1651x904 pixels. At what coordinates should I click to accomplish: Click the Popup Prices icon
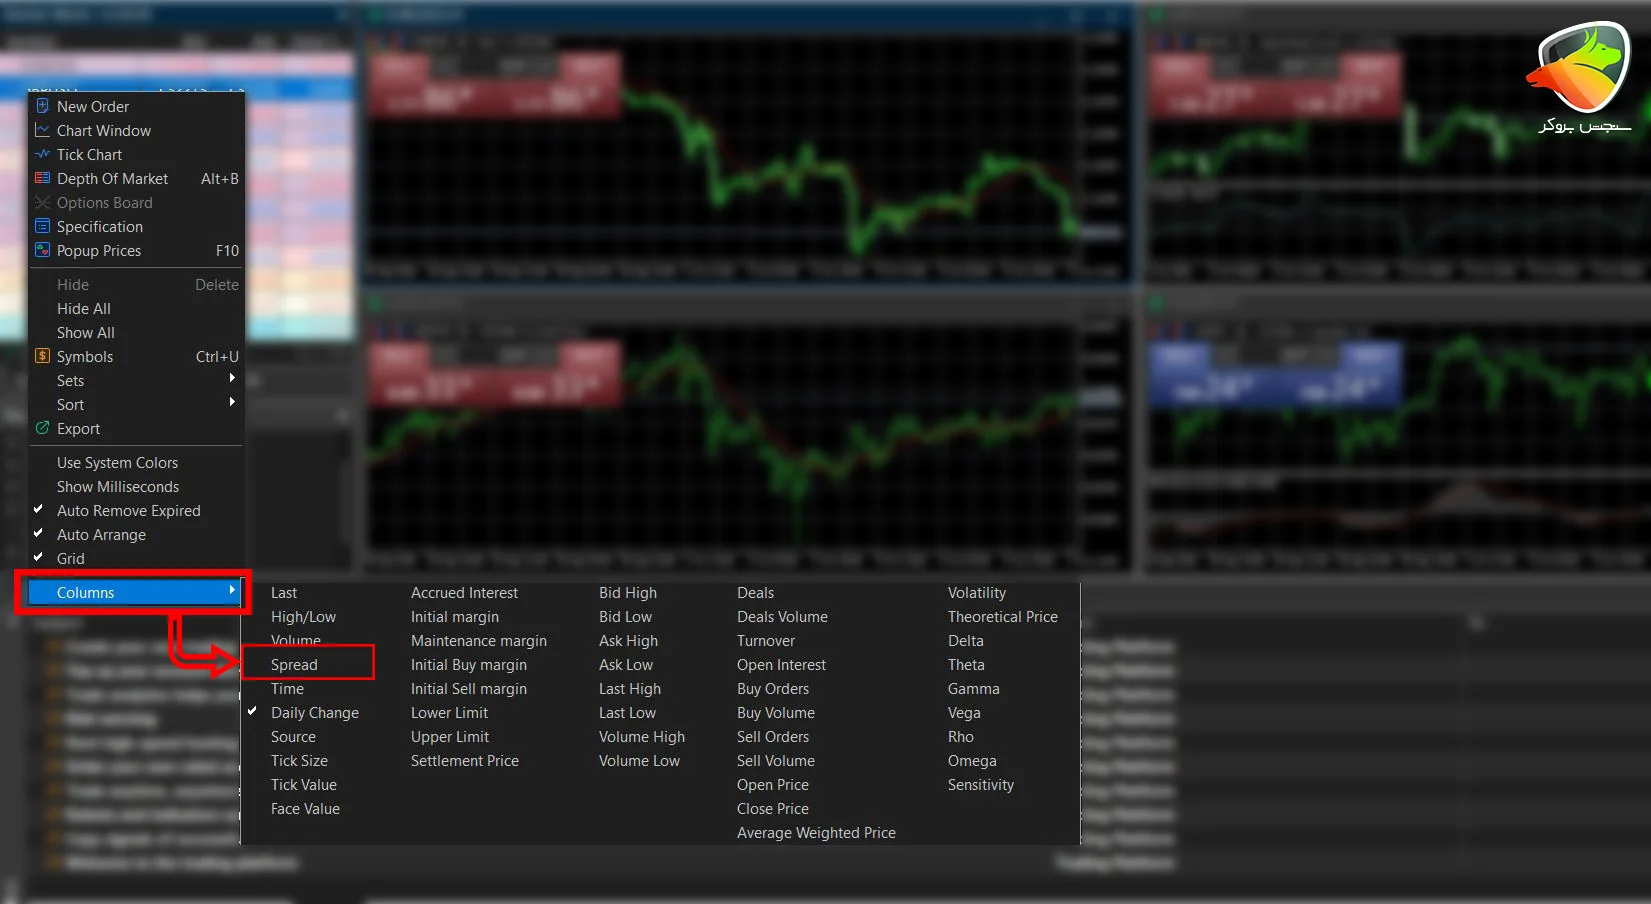click(x=42, y=250)
